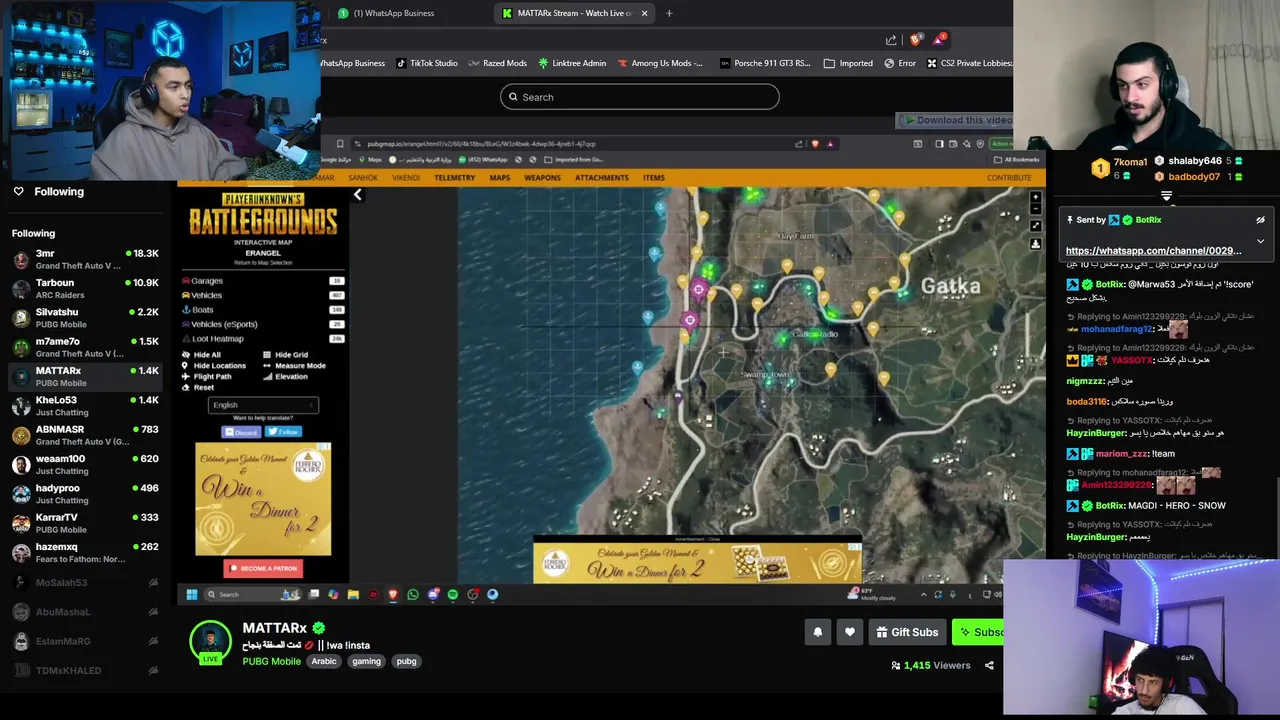The image size is (1280, 720).
Task: Open the ITEMS menu item
Action: click(x=654, y=178)
